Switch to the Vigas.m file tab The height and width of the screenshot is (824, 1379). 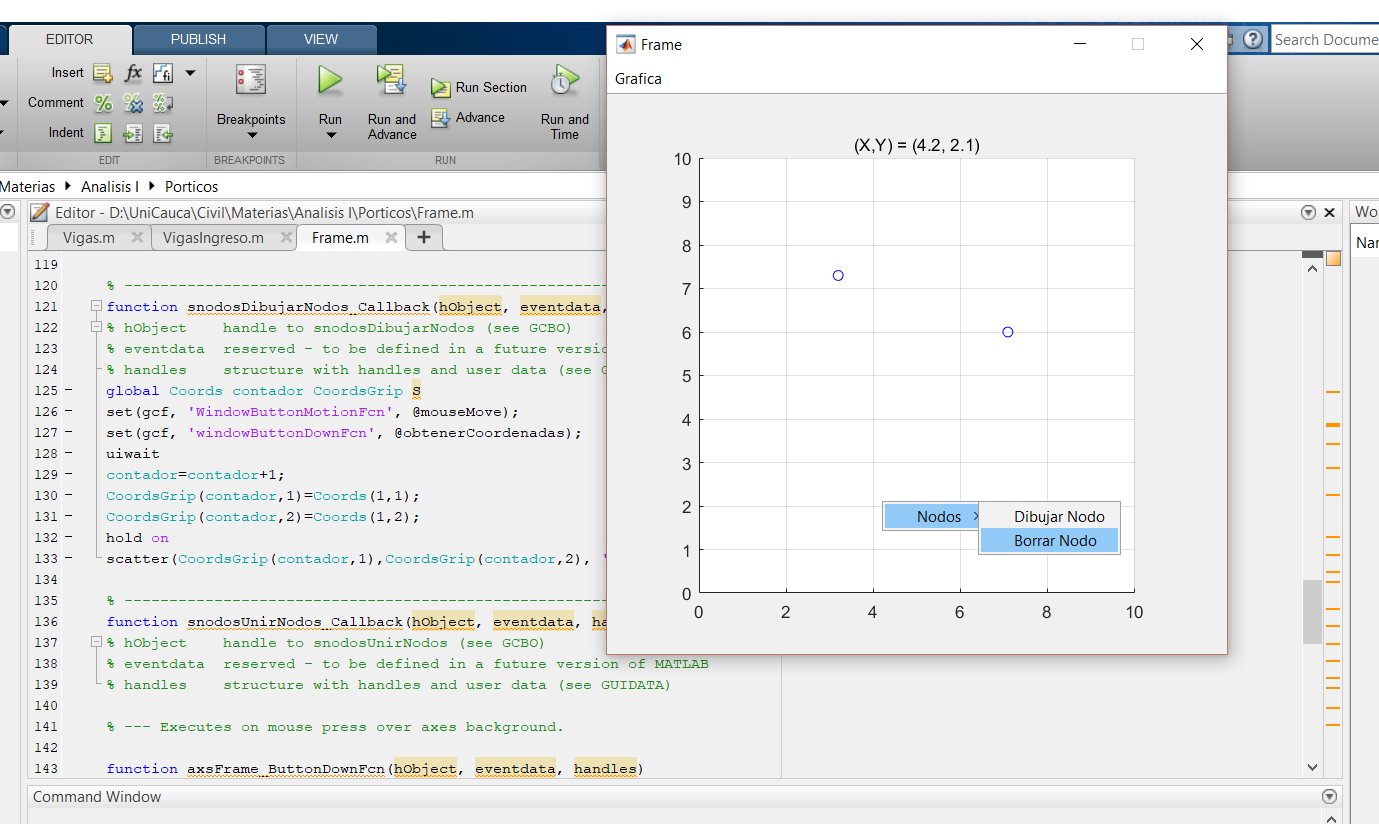88,238
